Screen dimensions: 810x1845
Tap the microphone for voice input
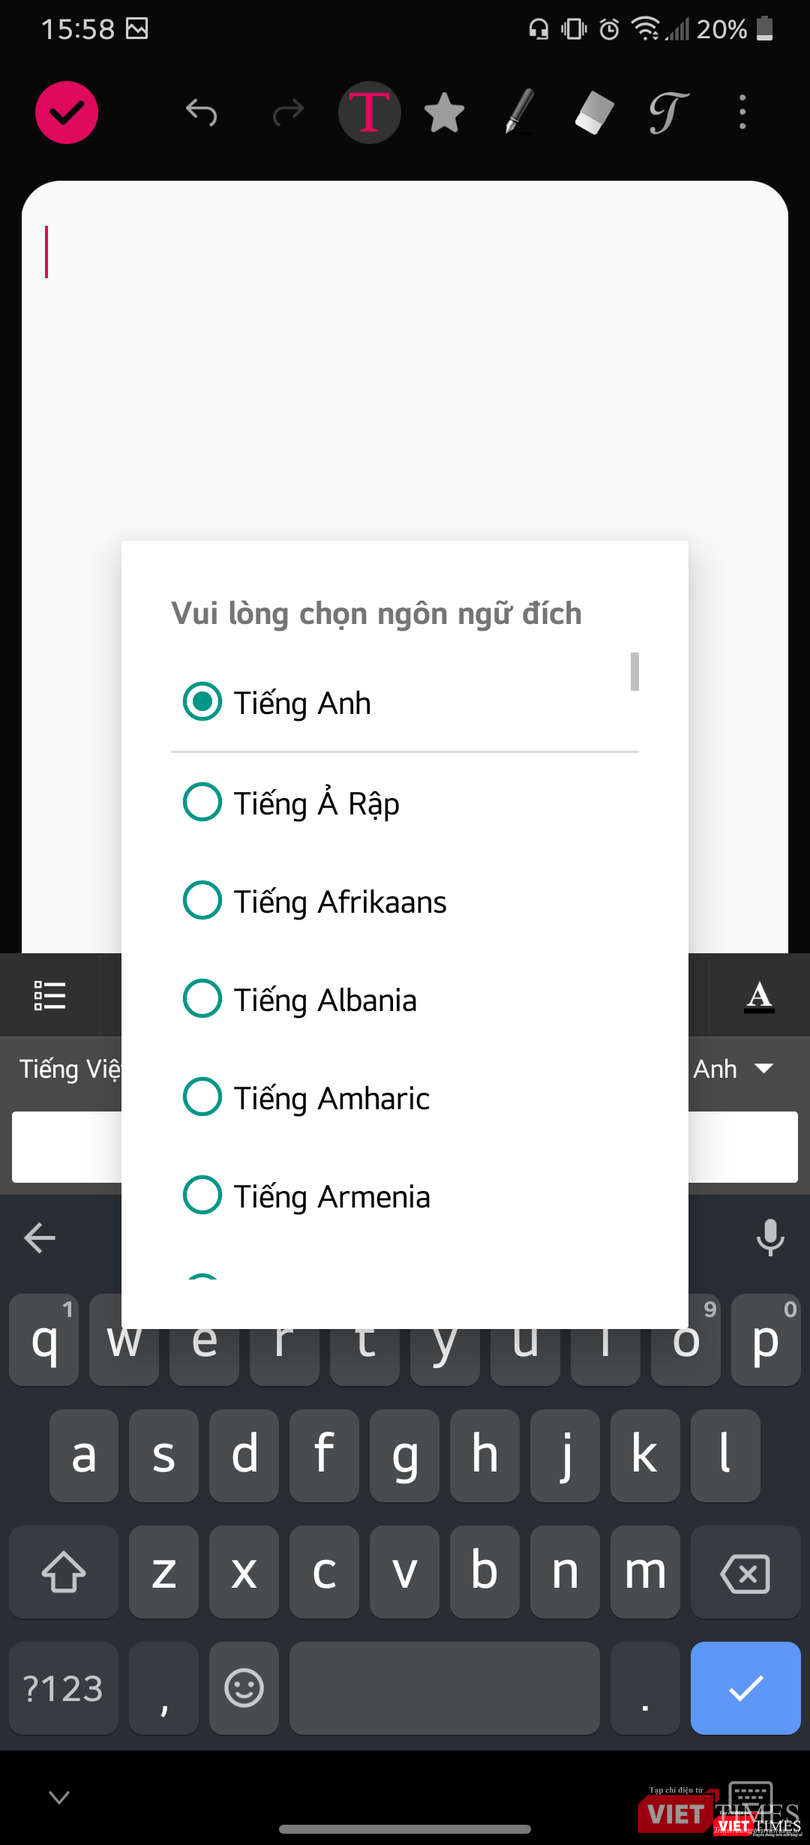[769, 1238]
